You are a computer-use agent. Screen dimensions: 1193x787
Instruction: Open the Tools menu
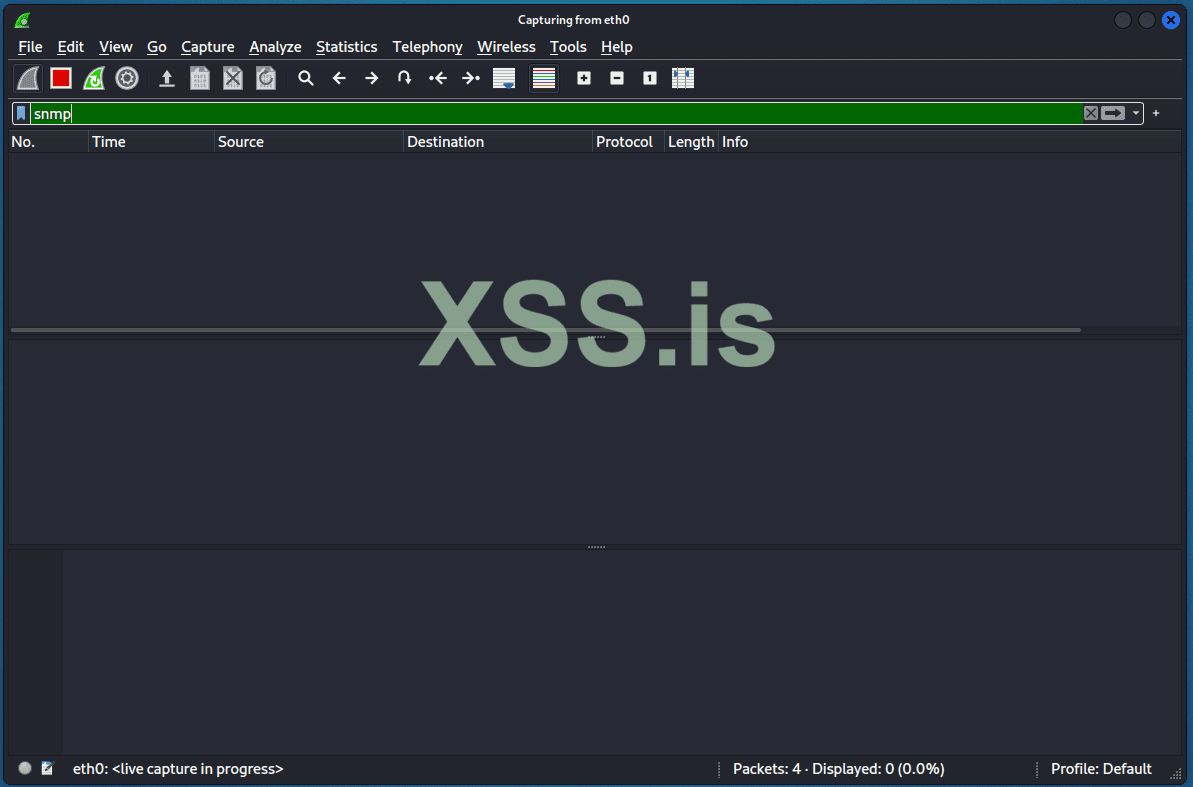tap(568, 47)
